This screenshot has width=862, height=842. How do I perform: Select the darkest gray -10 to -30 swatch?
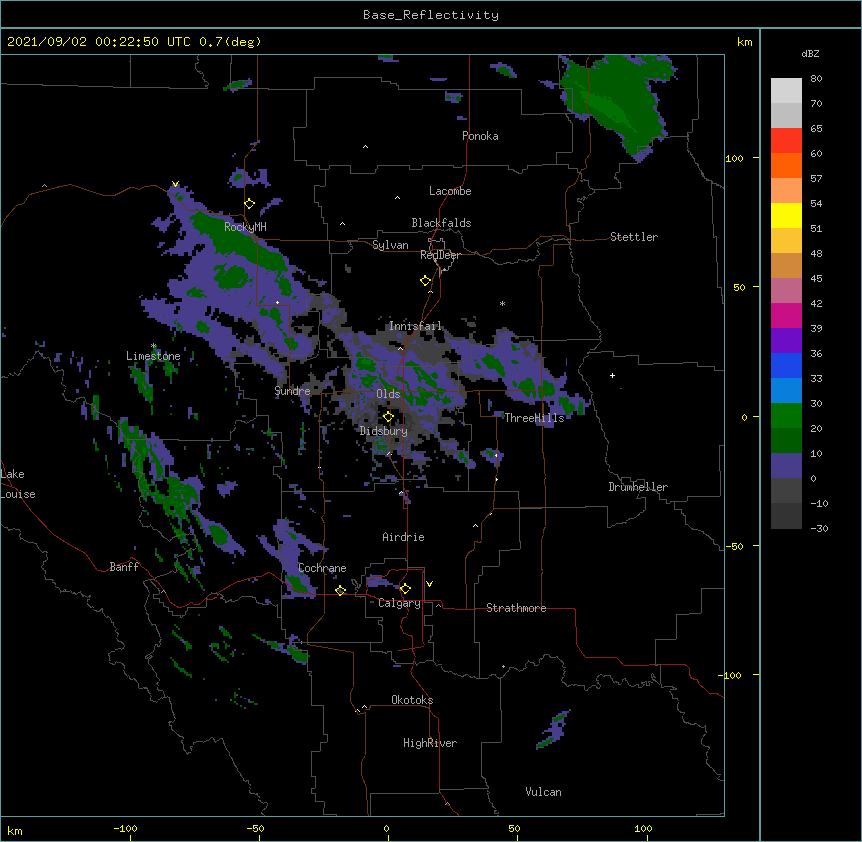[x=786, y=516]
